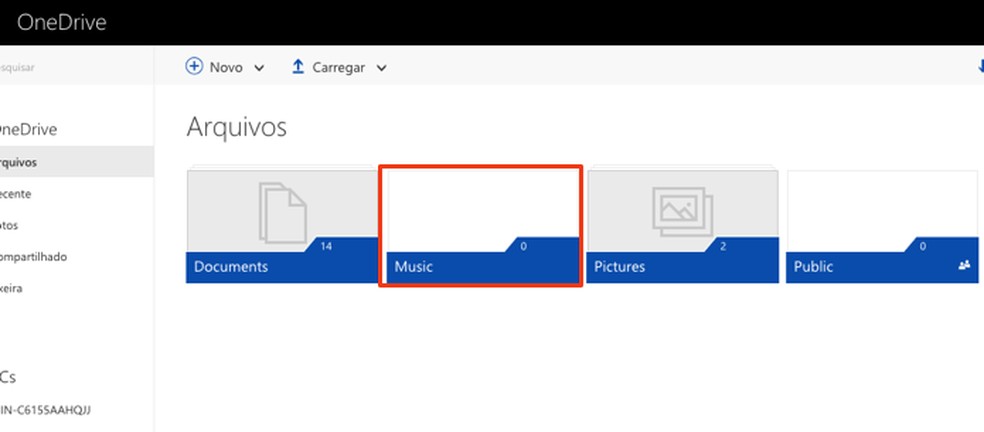Click the upload arrow icon beside Carregar
984x432 pixels.
pos(298,67)
